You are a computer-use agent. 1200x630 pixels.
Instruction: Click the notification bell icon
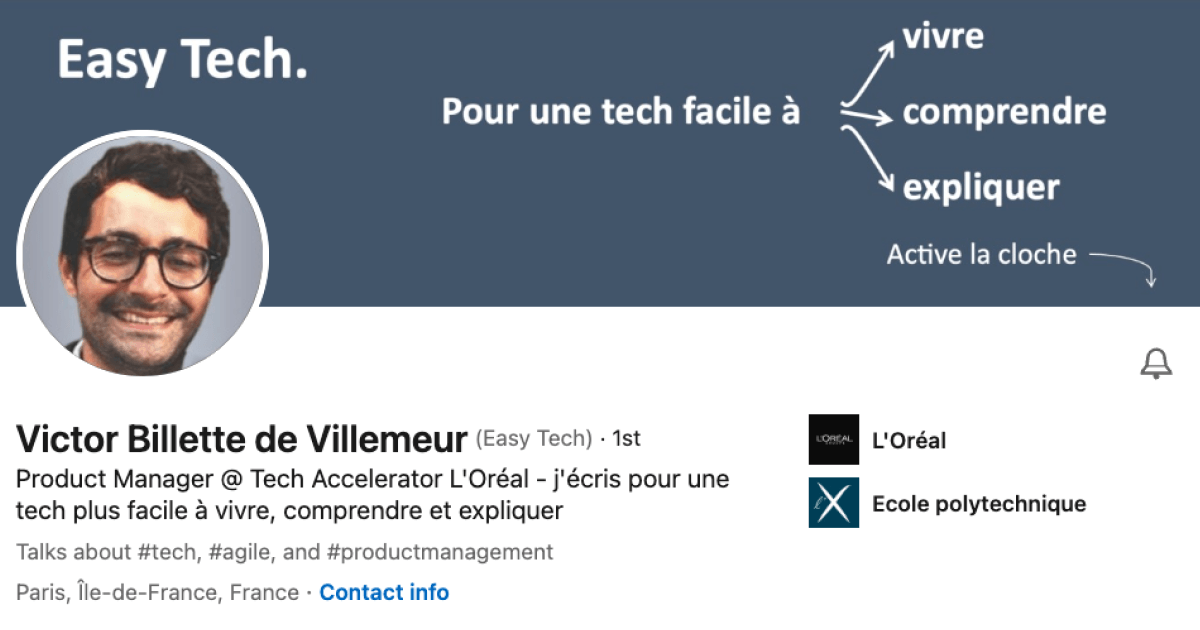coord(1156,362)
